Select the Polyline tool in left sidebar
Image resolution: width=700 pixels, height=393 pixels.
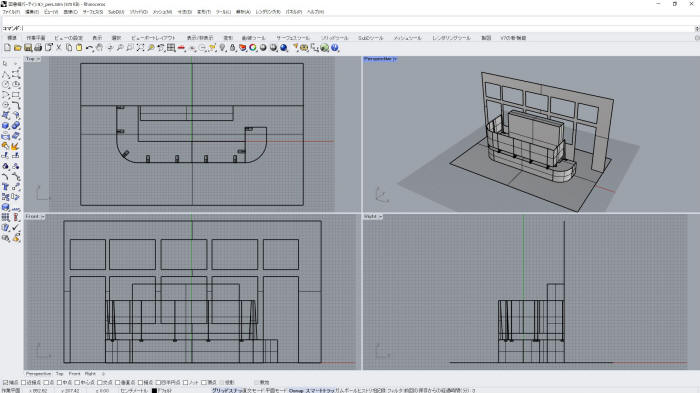(x=6, y=74)
